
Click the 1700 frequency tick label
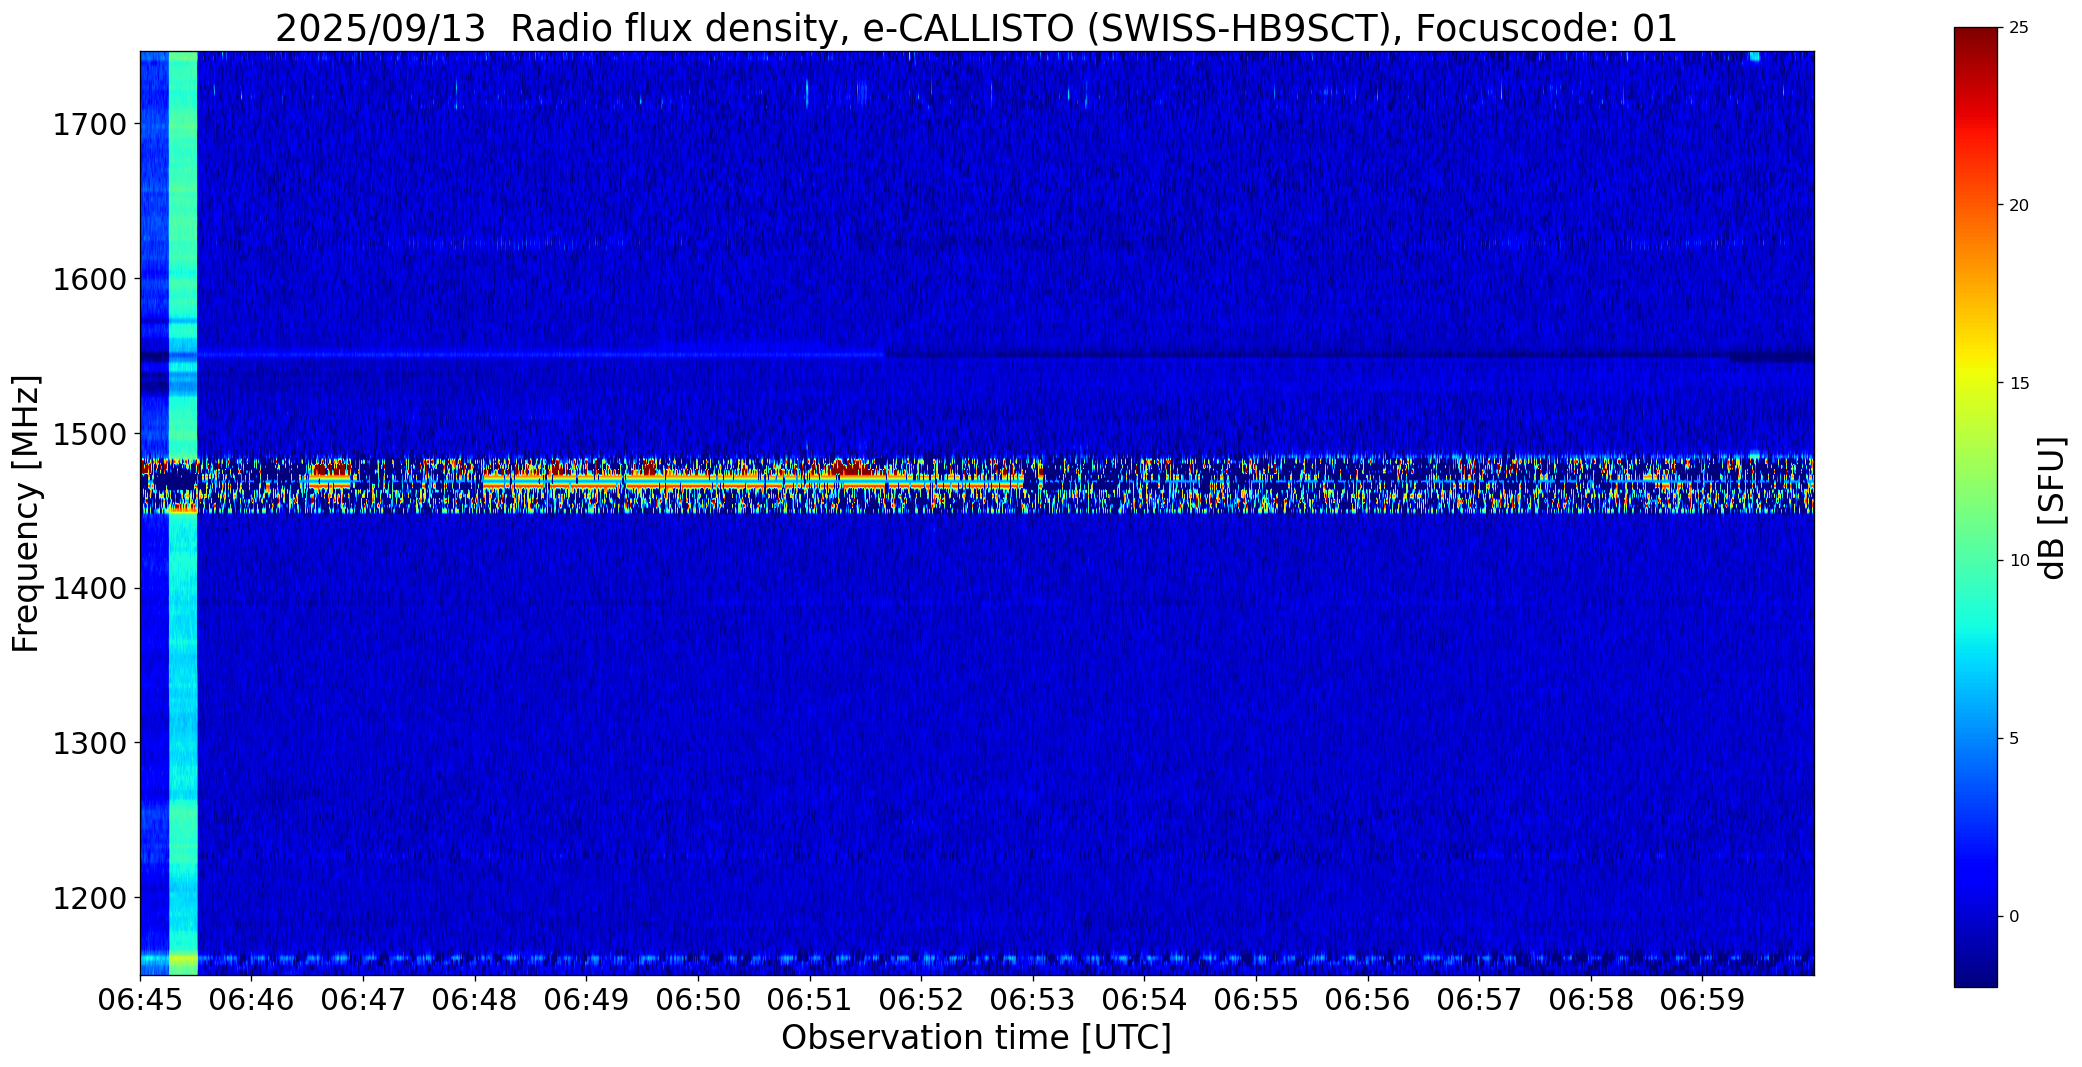[89, 125]
